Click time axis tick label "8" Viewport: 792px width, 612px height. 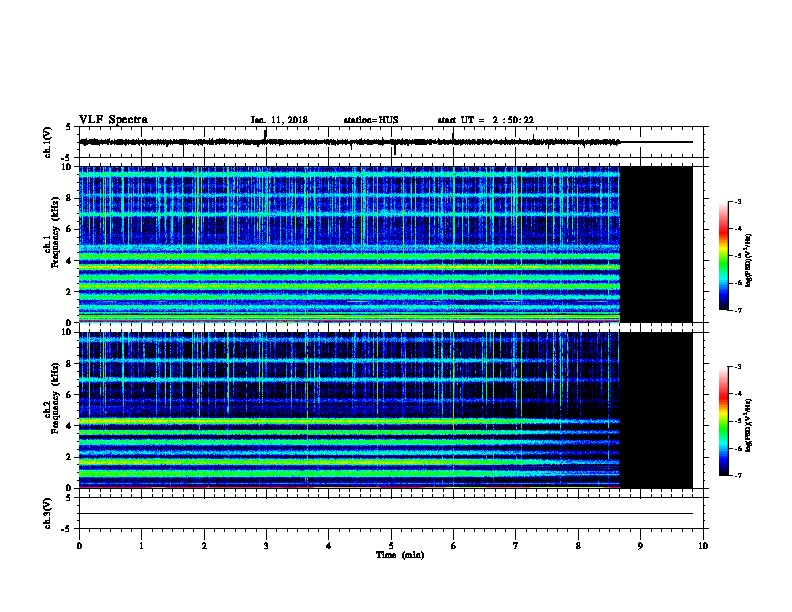click(x=578, y=546)
